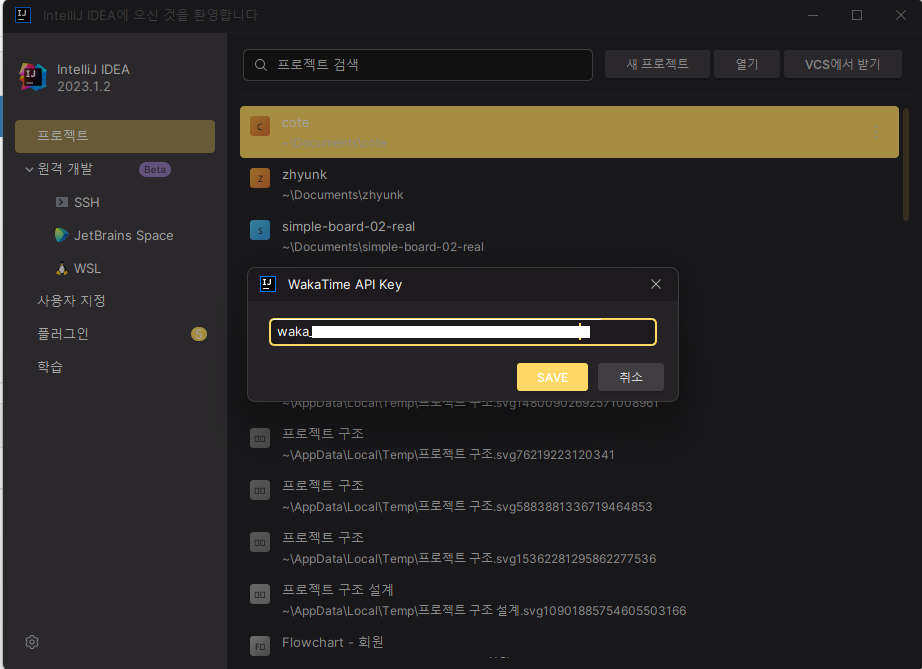Image resolution: width=922 pixels, height=669 pixels.
Task: Click the search magnifier icon
Action: pos(261,65)
